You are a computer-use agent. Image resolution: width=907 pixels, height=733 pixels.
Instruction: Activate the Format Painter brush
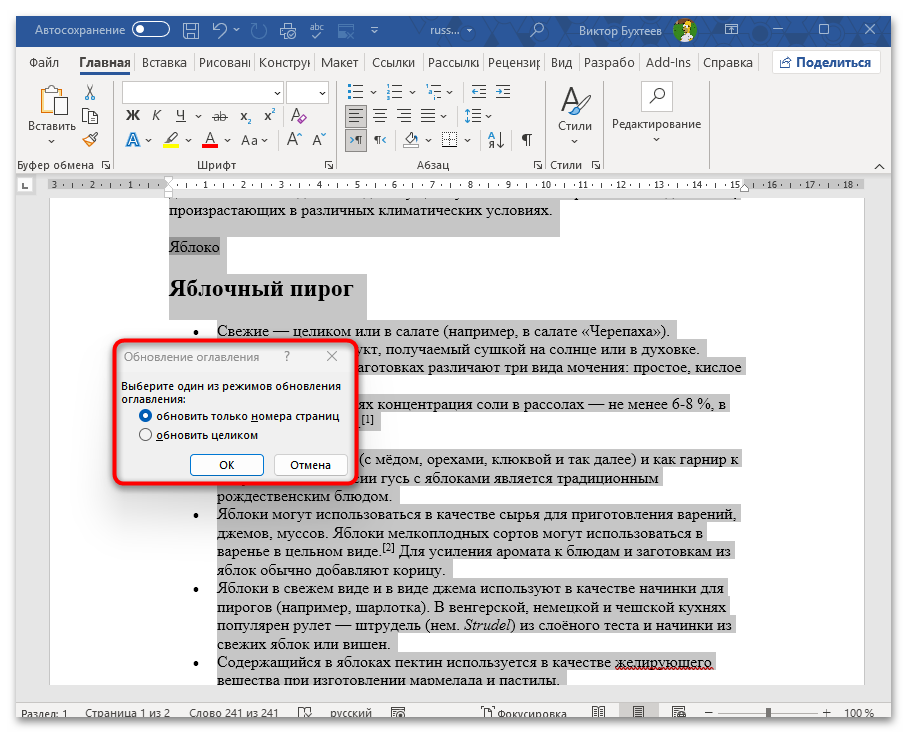point(90,139)
